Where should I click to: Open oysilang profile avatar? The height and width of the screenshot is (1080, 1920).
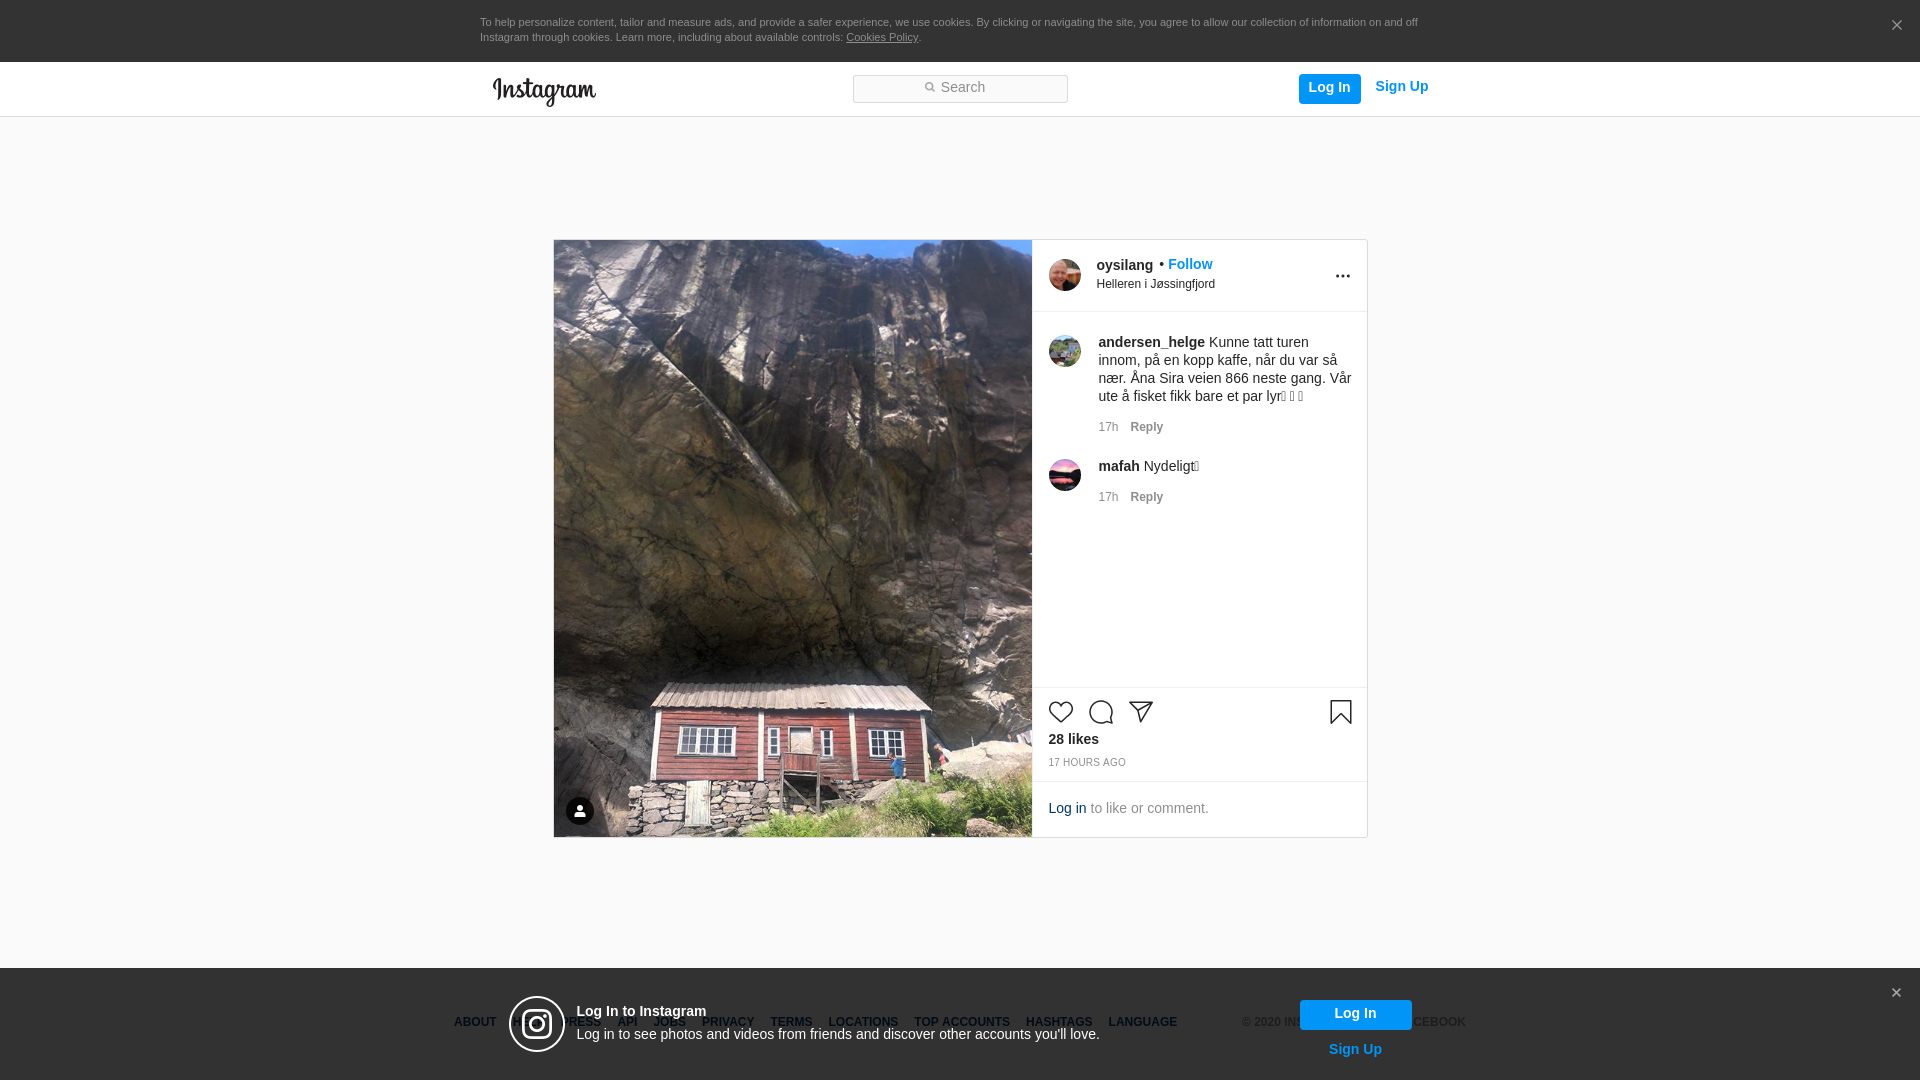1064,275
